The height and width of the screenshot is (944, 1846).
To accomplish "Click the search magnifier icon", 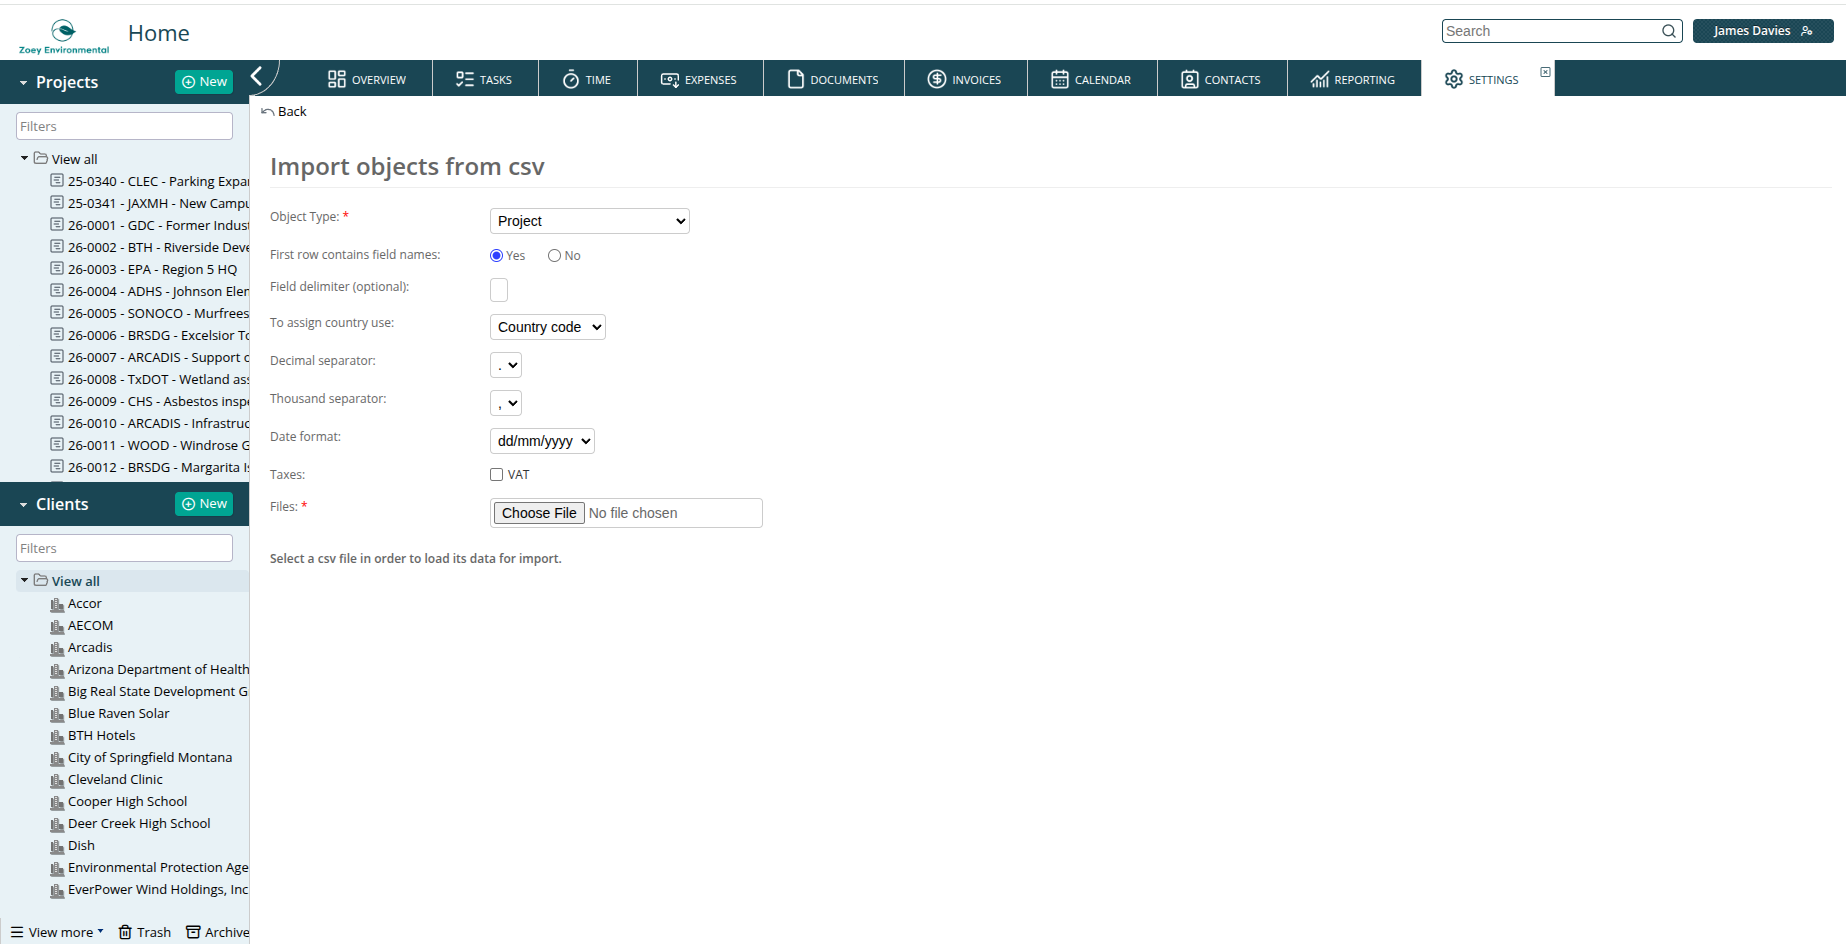I will pyautogui.click(x=1669, y=31).
